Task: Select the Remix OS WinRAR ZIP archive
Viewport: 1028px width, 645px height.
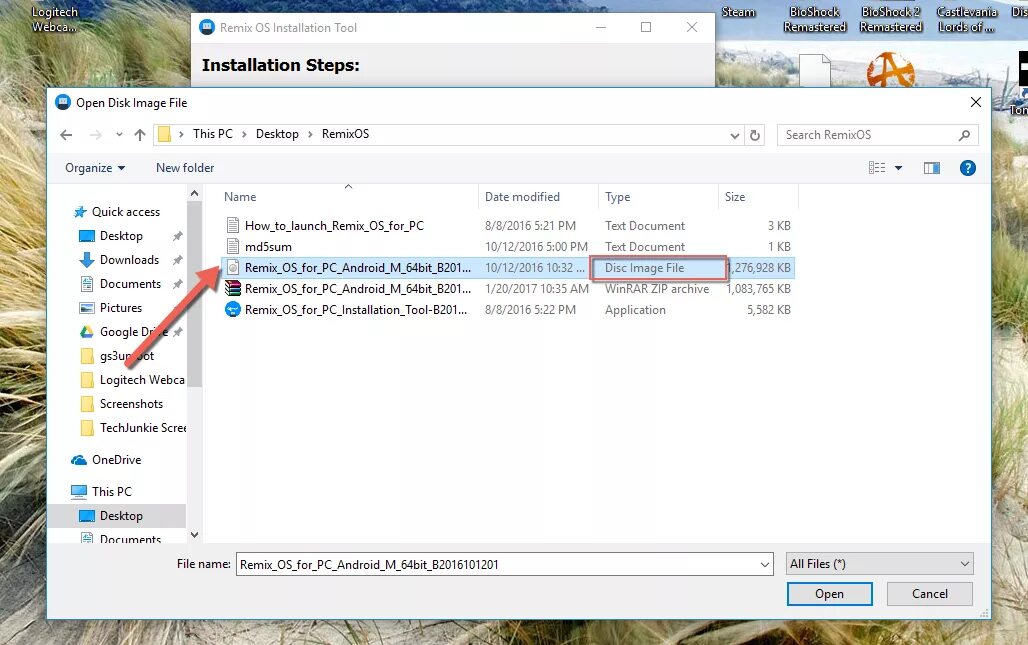Action: (508, 288)
